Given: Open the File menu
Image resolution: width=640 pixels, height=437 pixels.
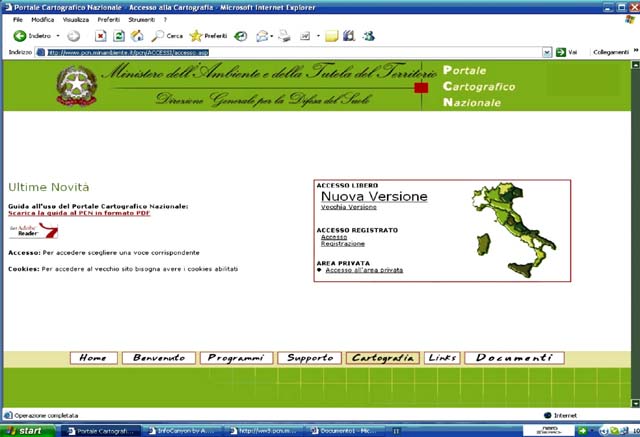Looking at the screenshot, I should click(x=18, y=20).
